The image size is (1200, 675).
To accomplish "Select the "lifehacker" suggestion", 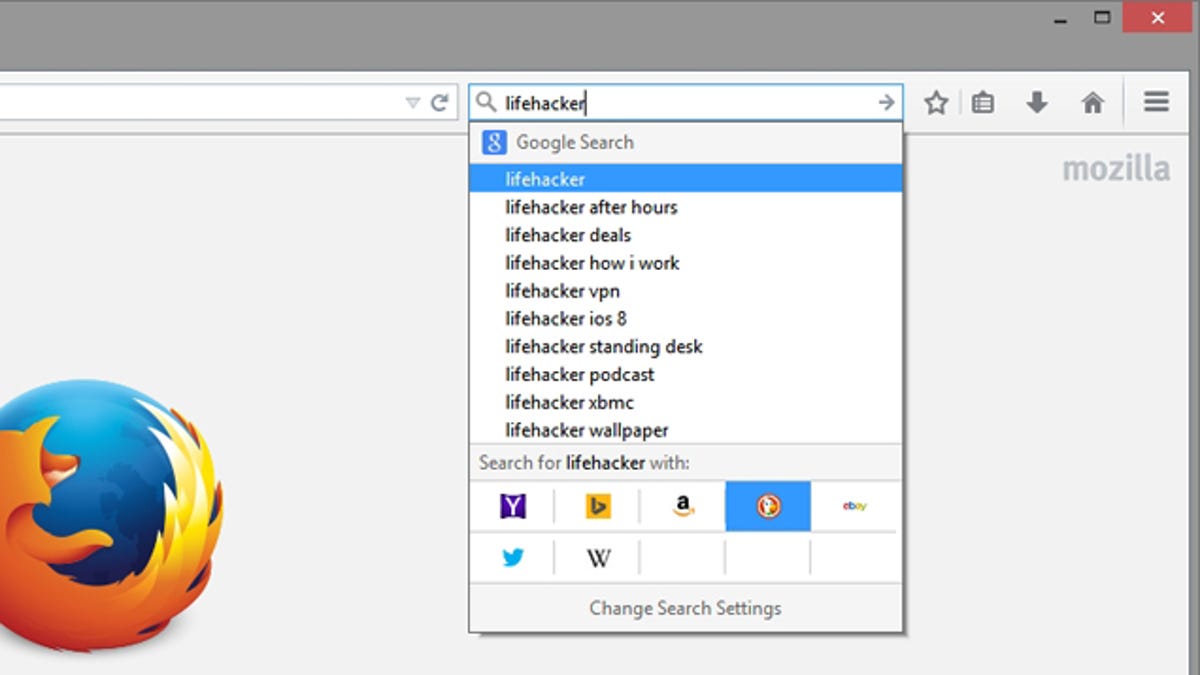I will (686, 179).
